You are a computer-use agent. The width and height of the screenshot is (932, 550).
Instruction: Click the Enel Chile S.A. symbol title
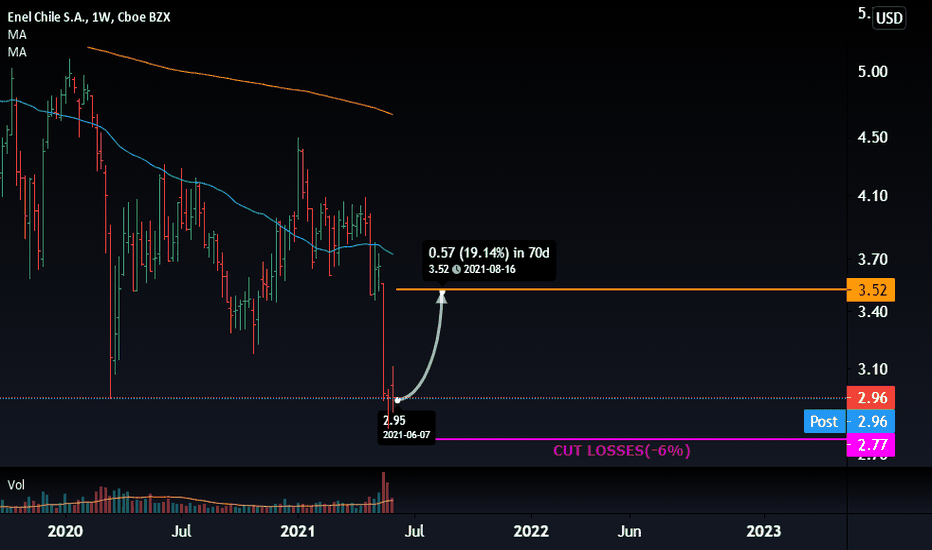click(89, 17)
